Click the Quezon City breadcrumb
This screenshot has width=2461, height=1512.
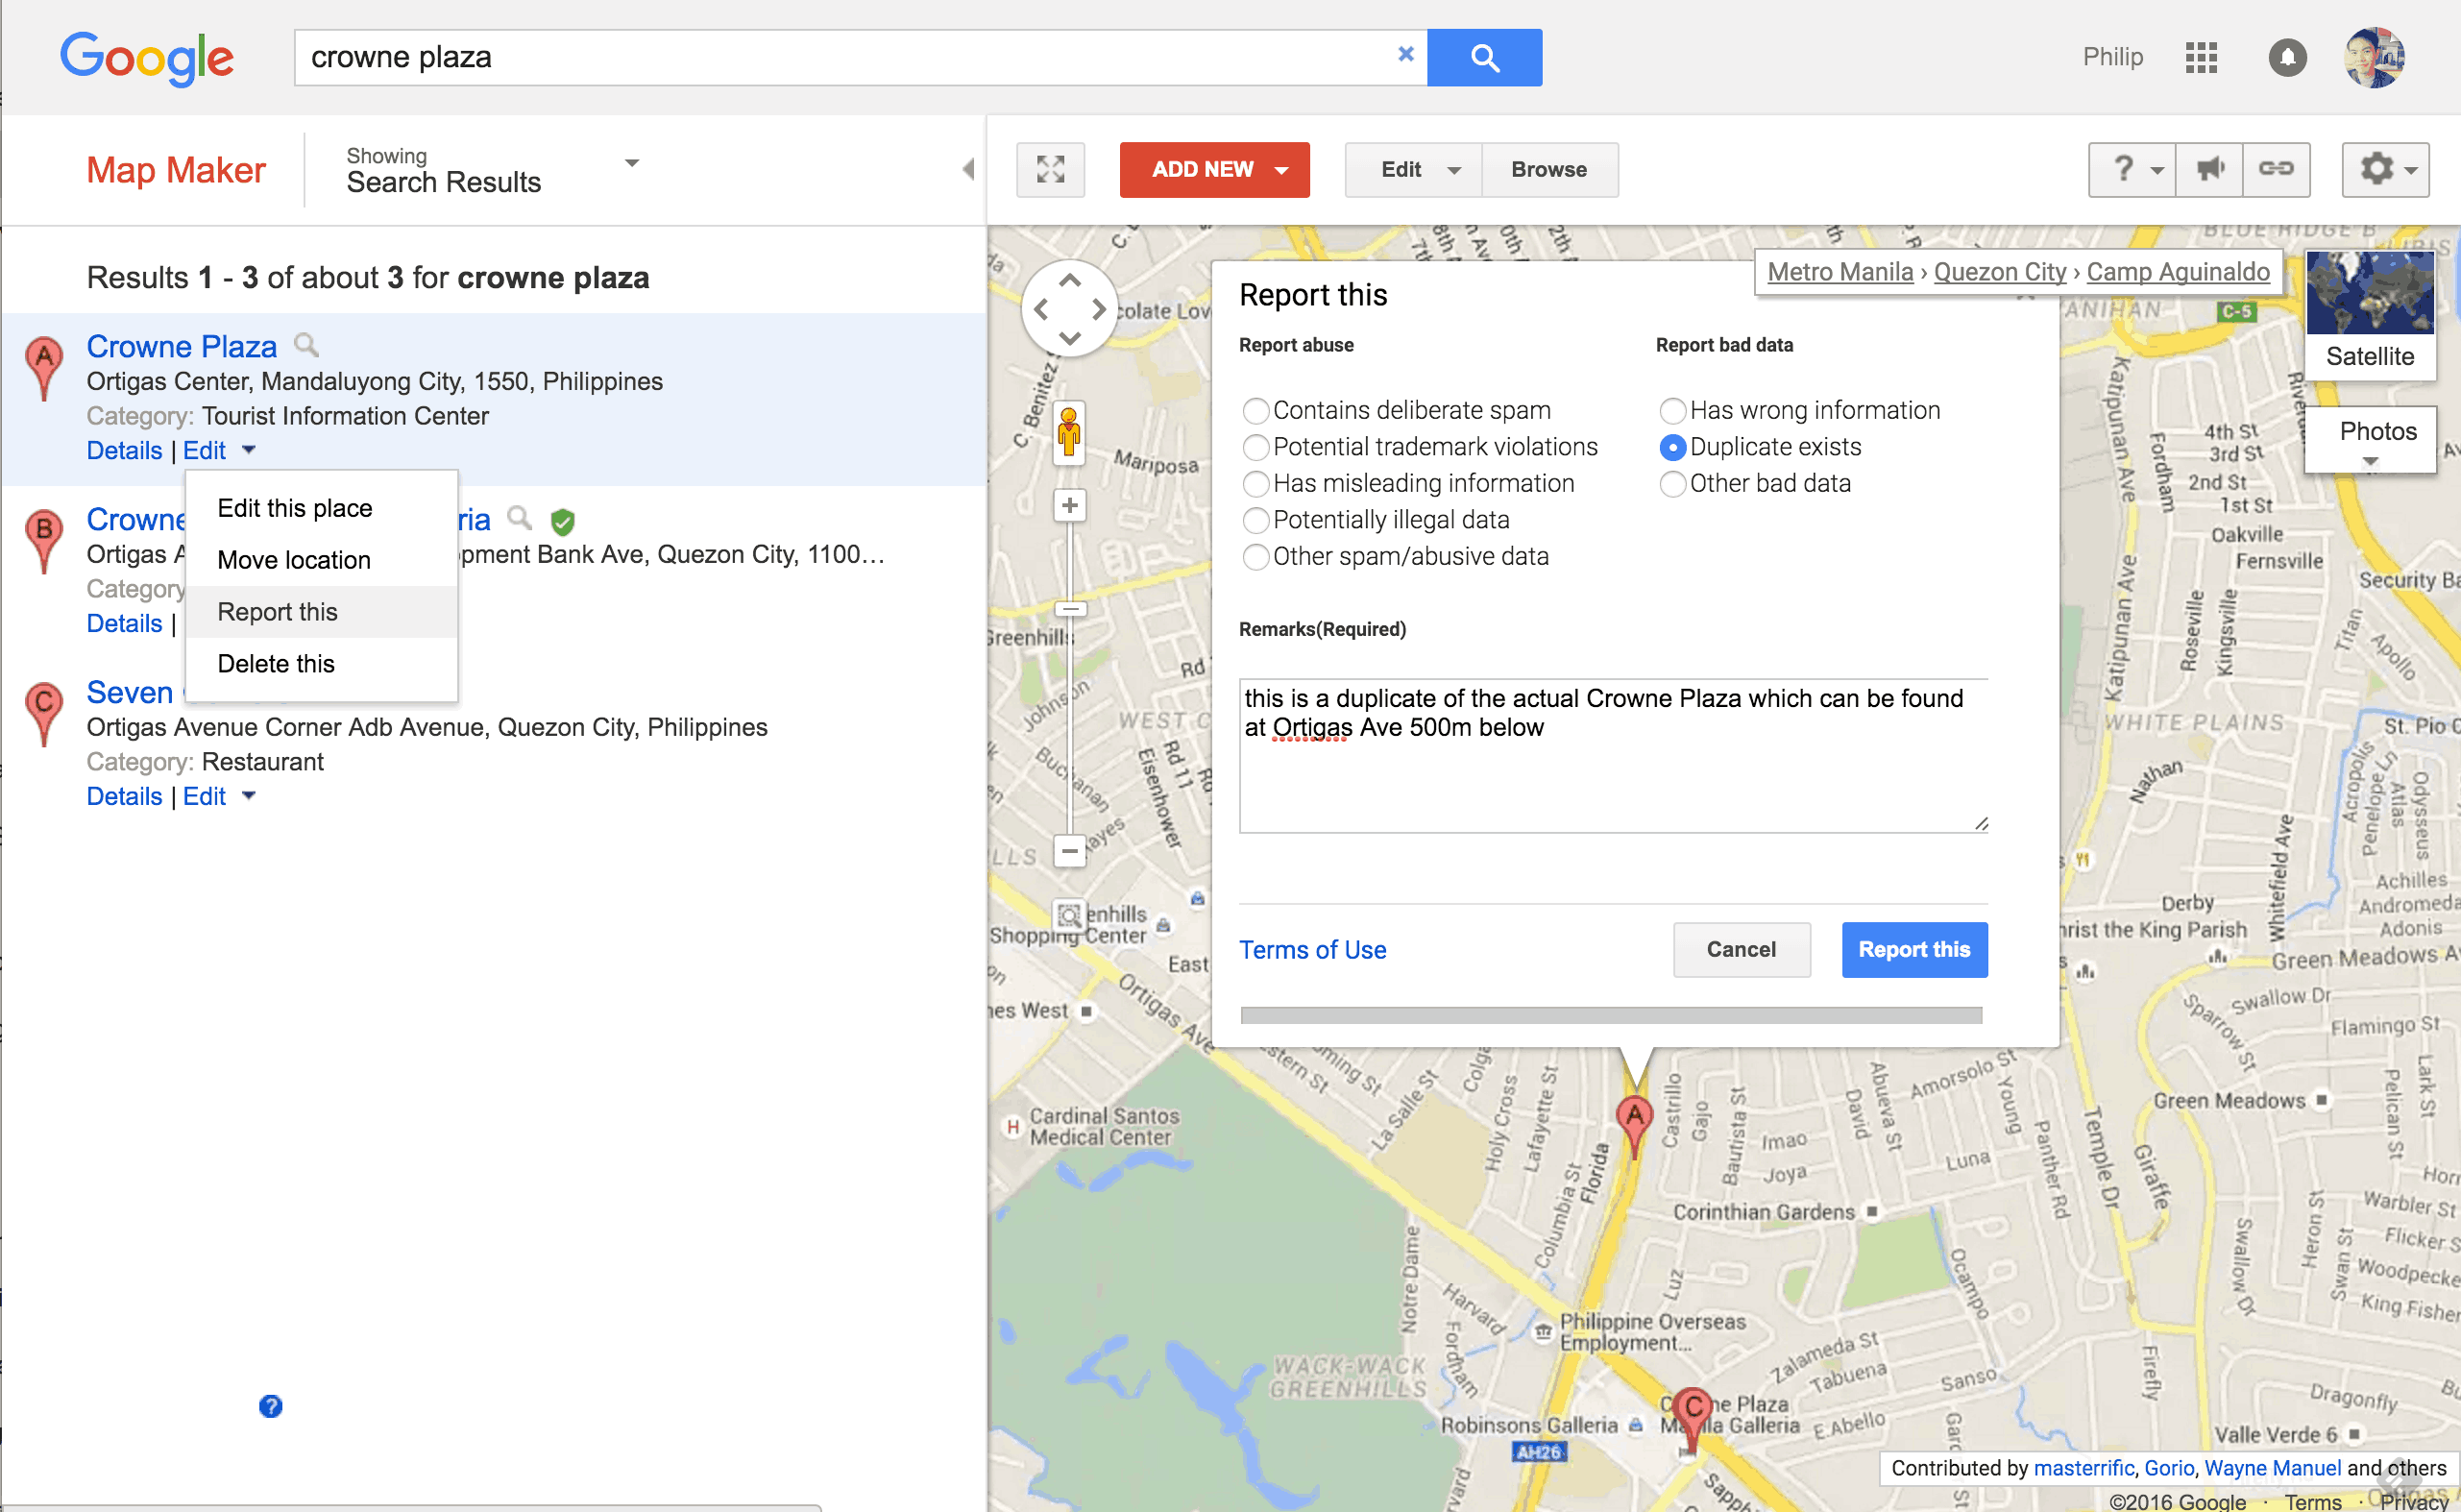1999,272
